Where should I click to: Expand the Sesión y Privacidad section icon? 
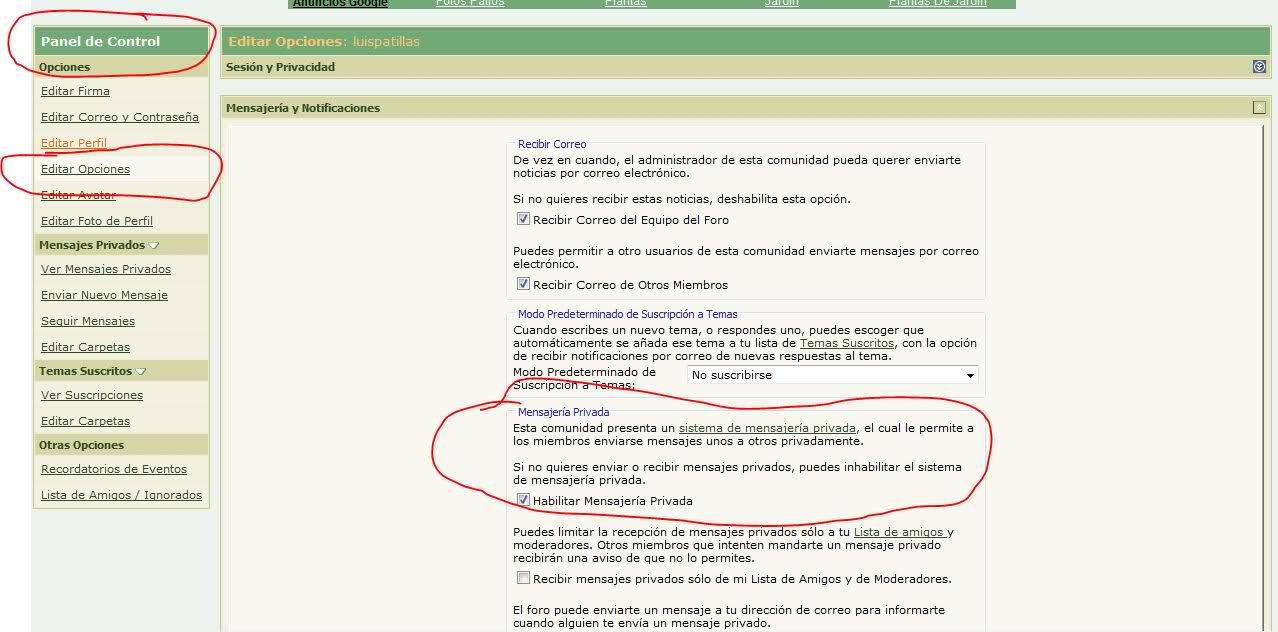click(1259, 67)
